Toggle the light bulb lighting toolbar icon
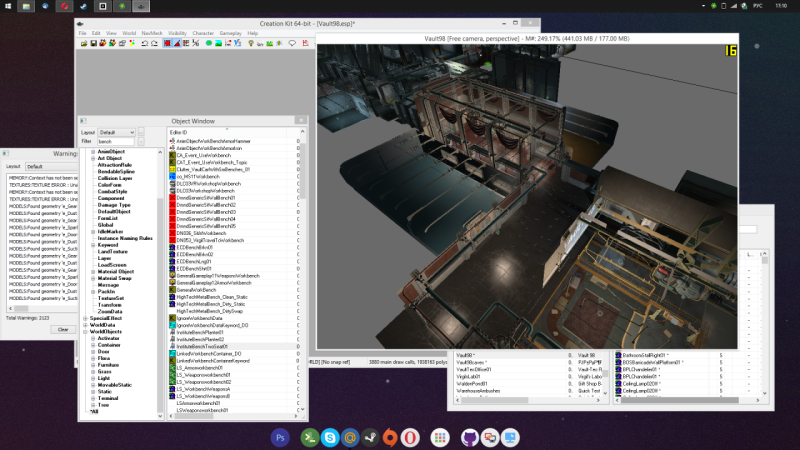This screenshot has width=800, height=450. [x=251, y=43]
